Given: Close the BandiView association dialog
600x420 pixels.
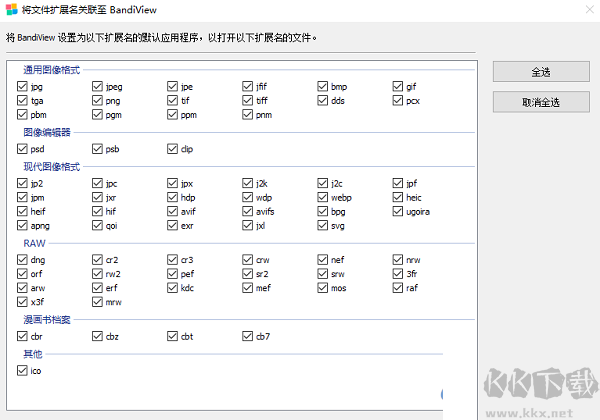Looking at the screenshot, I should [x=590, y=10].
